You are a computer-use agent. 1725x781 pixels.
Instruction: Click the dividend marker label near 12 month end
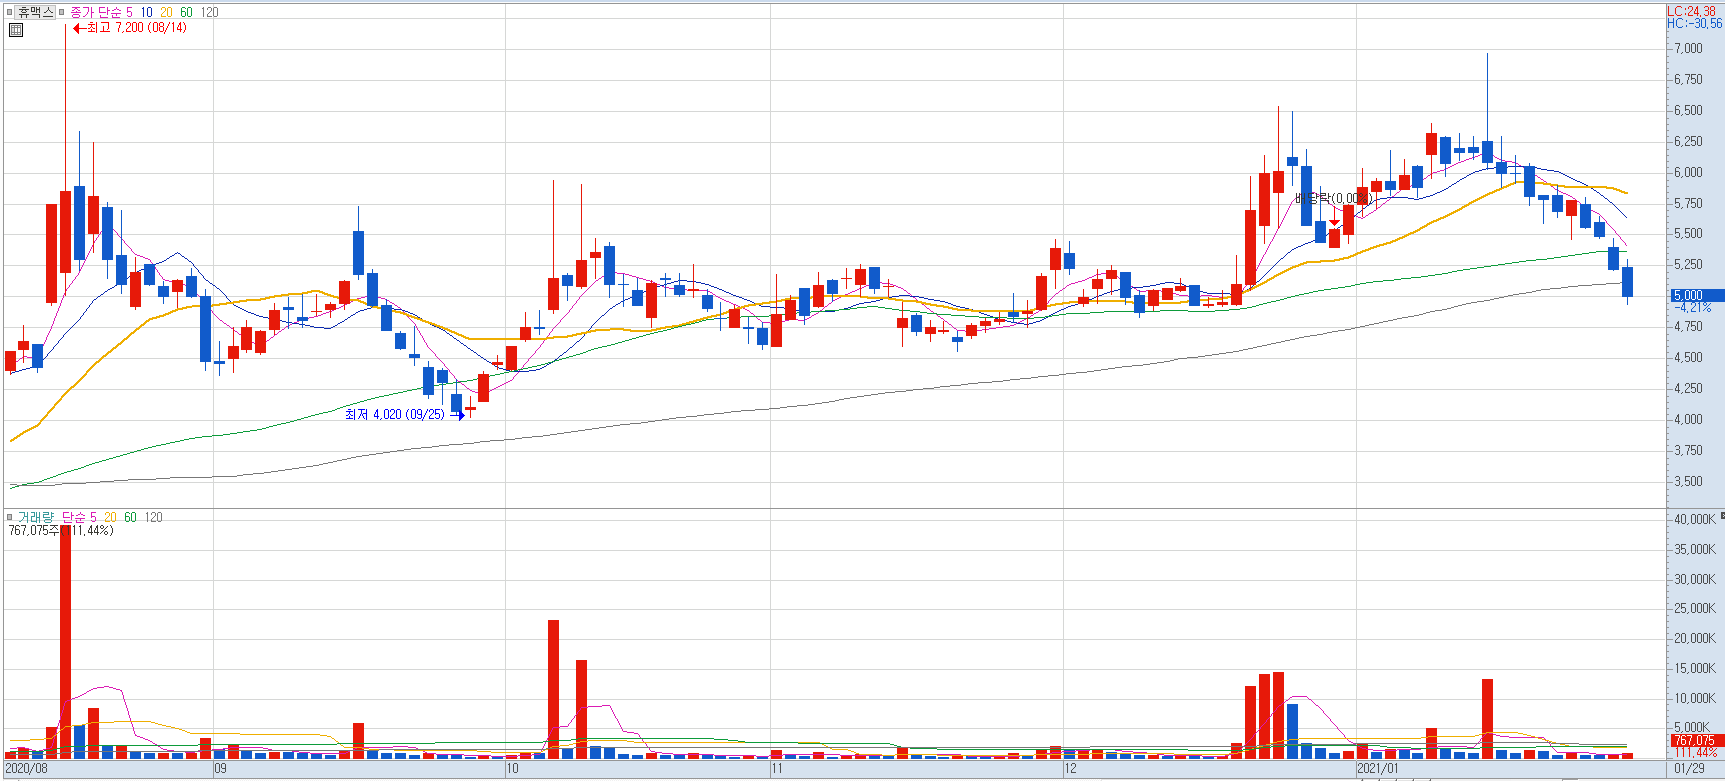point(1334,199)
